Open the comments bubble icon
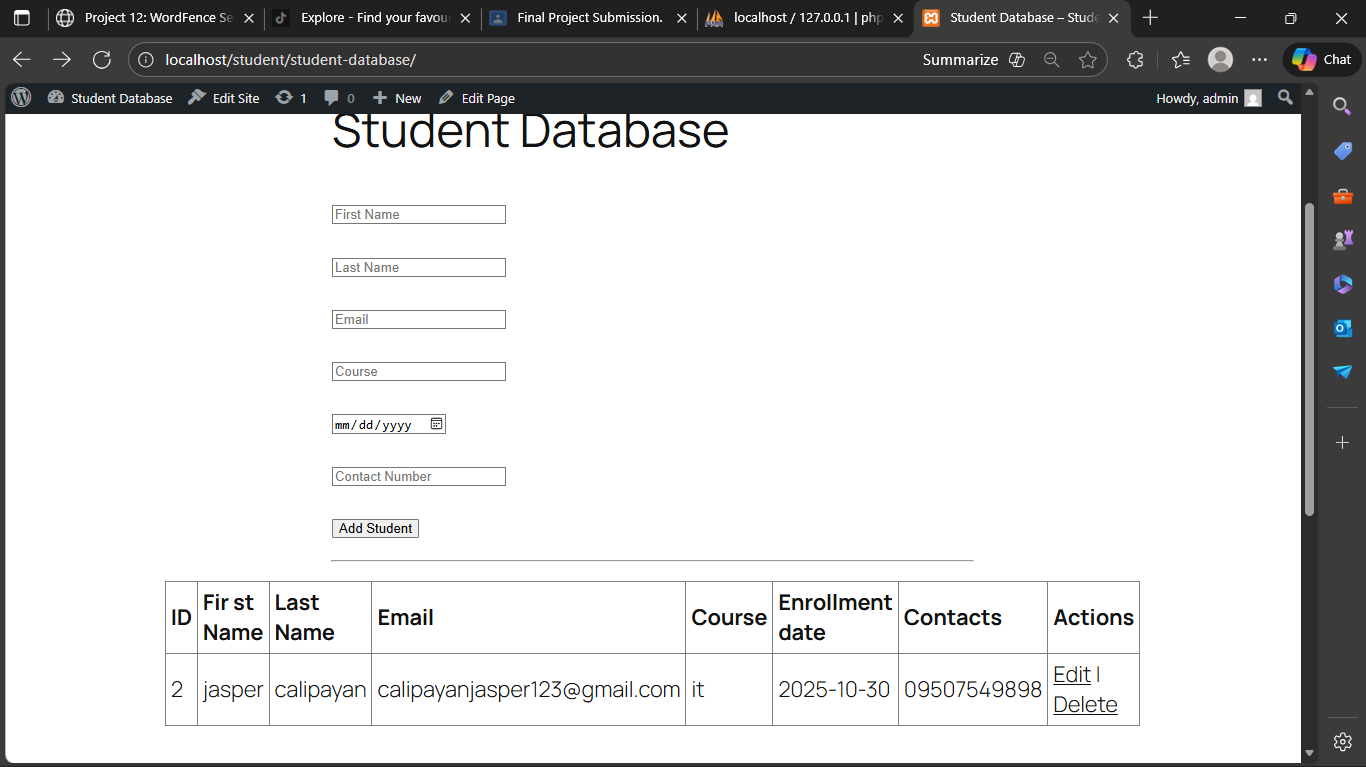 coord(331,98)
